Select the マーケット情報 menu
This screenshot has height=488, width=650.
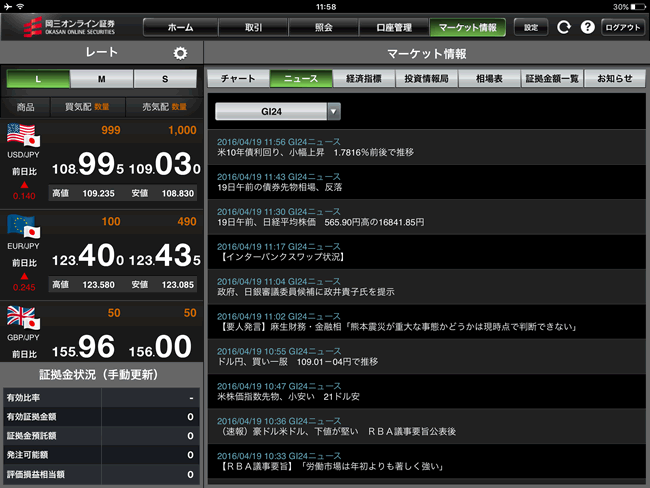click(x=468, y=27)
